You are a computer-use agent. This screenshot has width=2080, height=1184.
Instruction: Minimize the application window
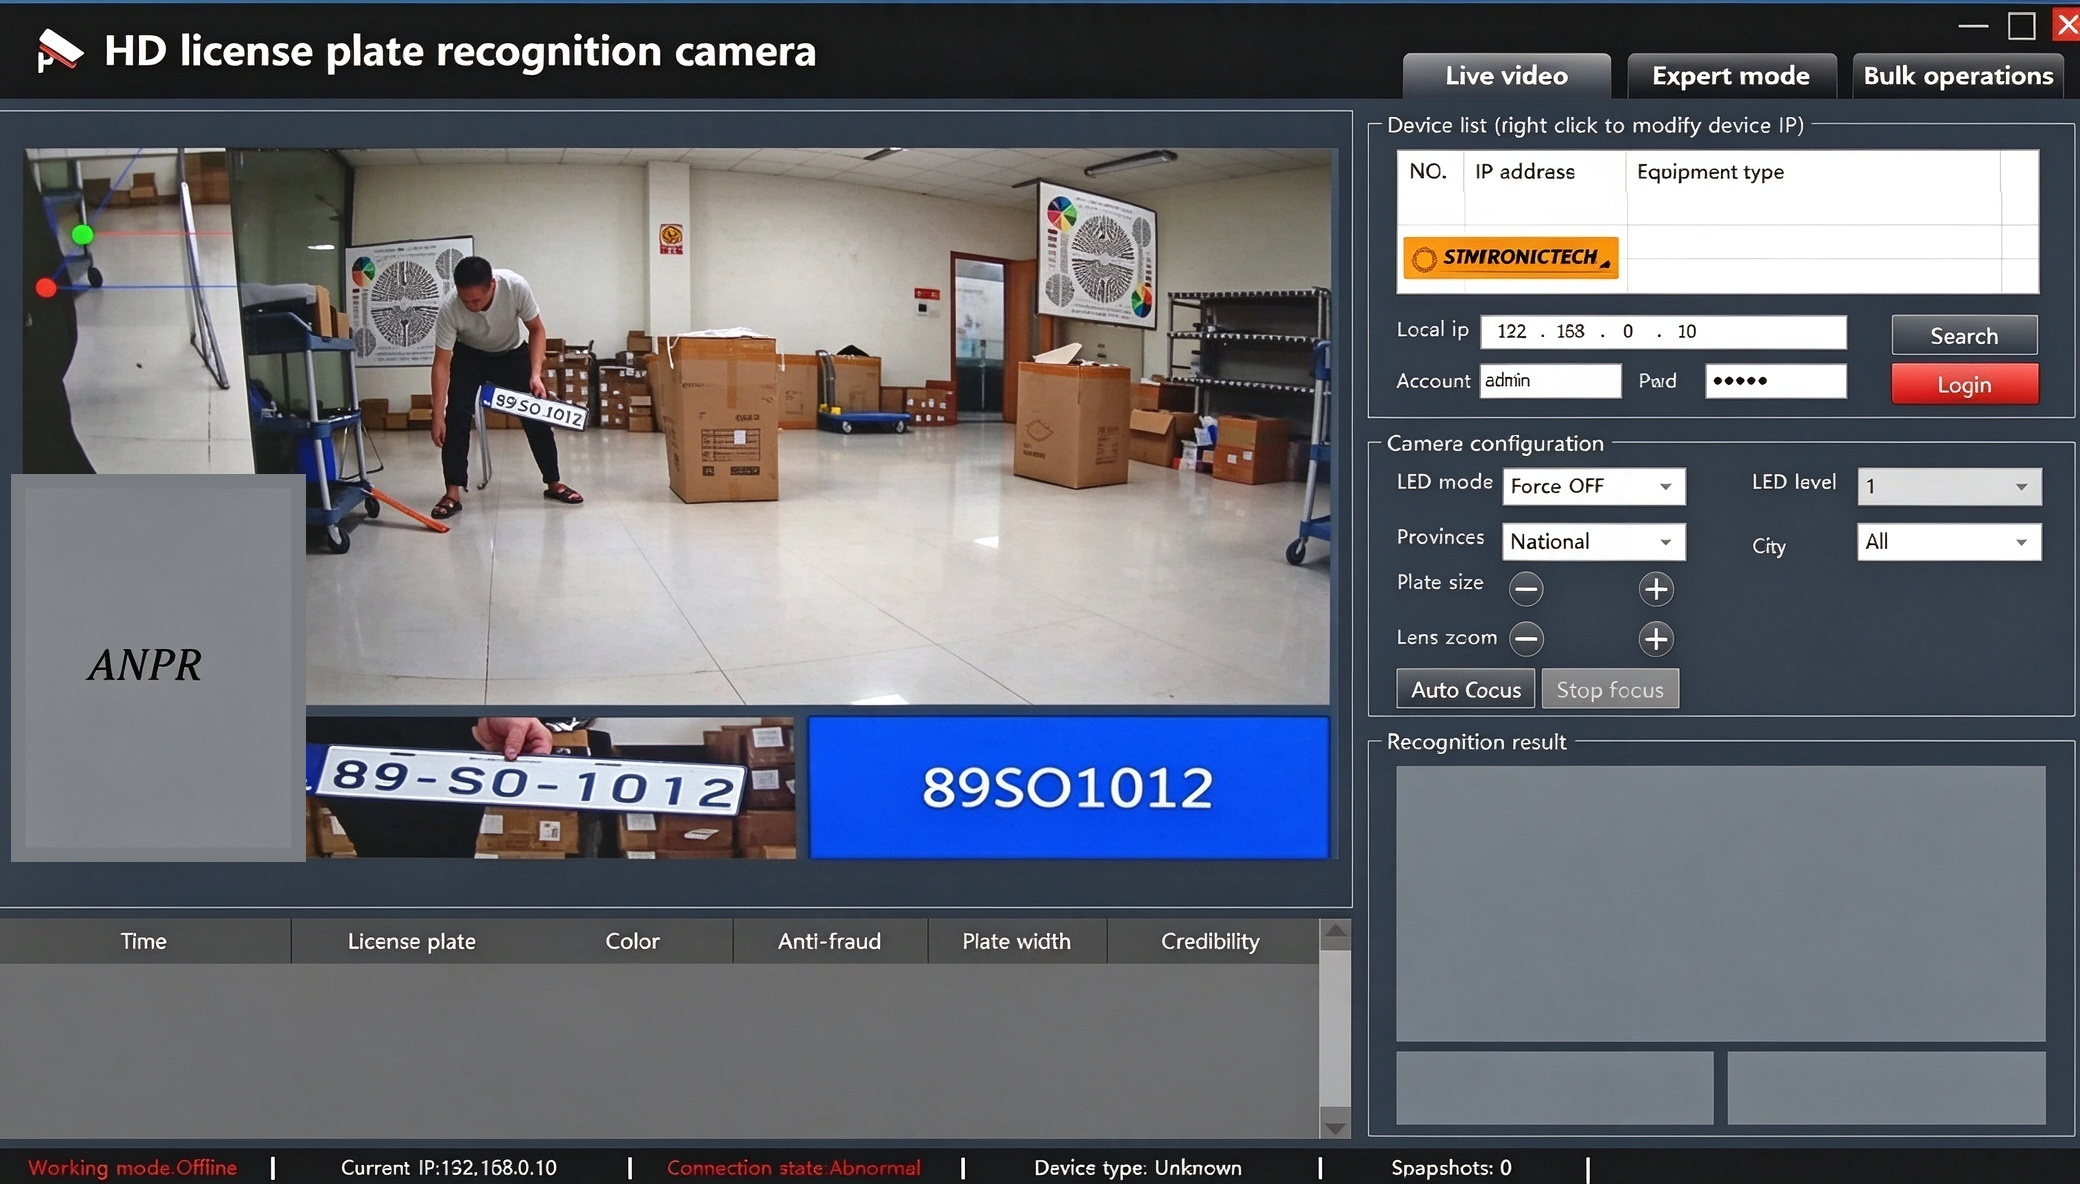click(x=1973, y=26)
